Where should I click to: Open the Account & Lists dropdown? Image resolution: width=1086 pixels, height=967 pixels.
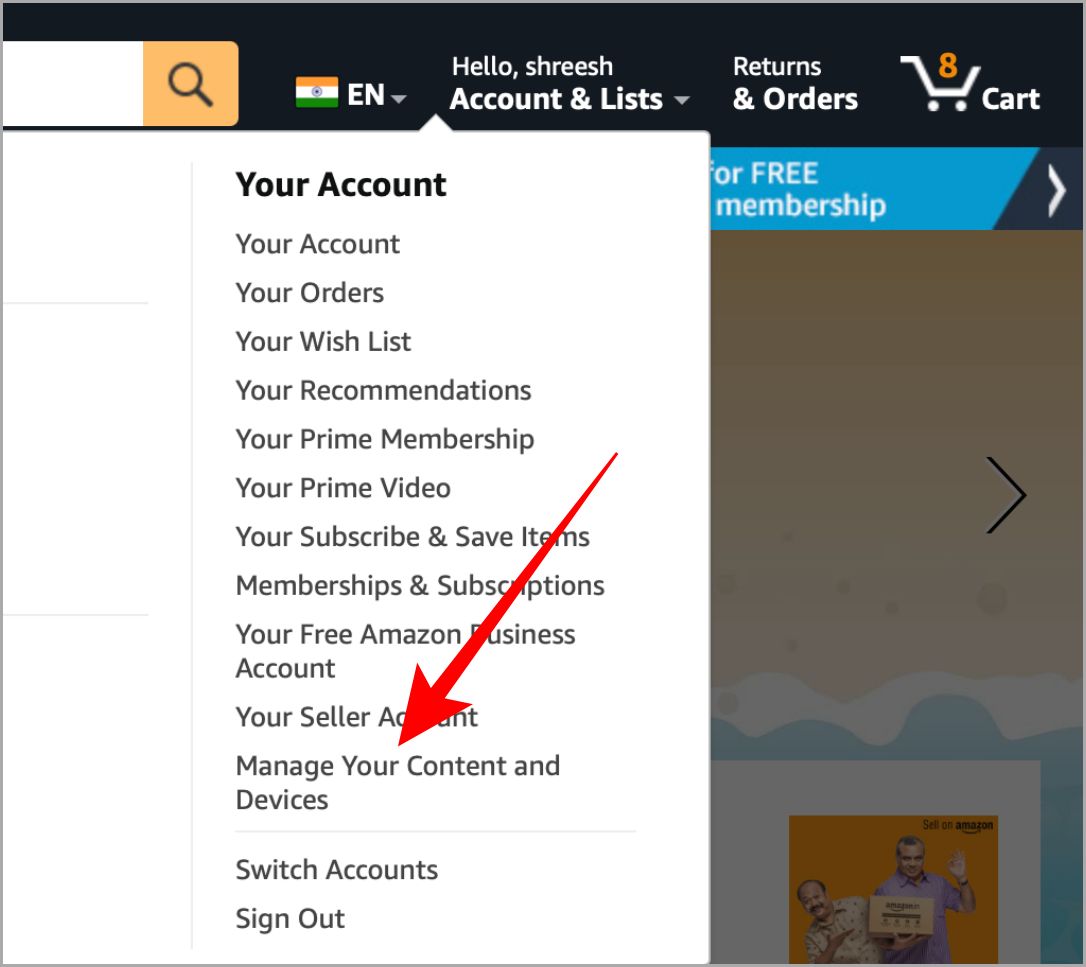click(556, 99)
